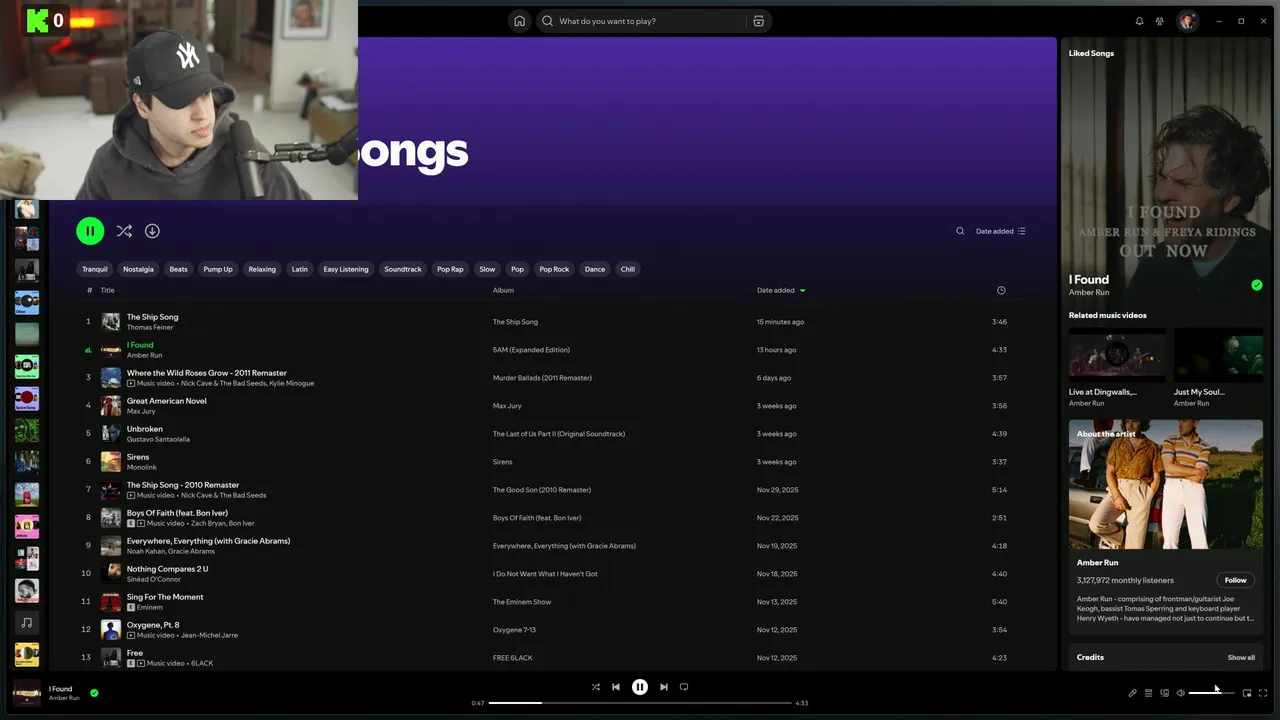Filter by the Pop Rap chip
This screenshot has width=1280, height=720.
450,269
